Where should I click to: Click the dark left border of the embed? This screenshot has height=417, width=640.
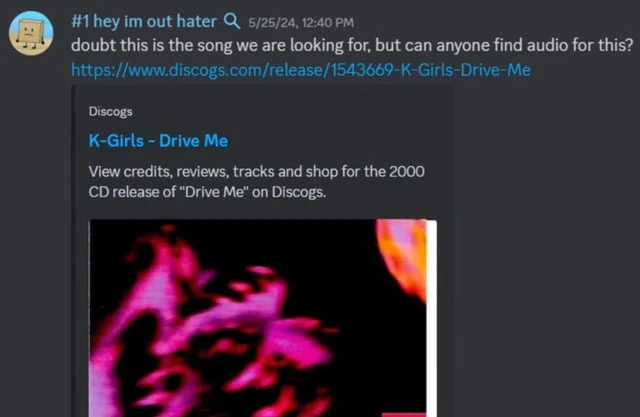pos(73,251)
